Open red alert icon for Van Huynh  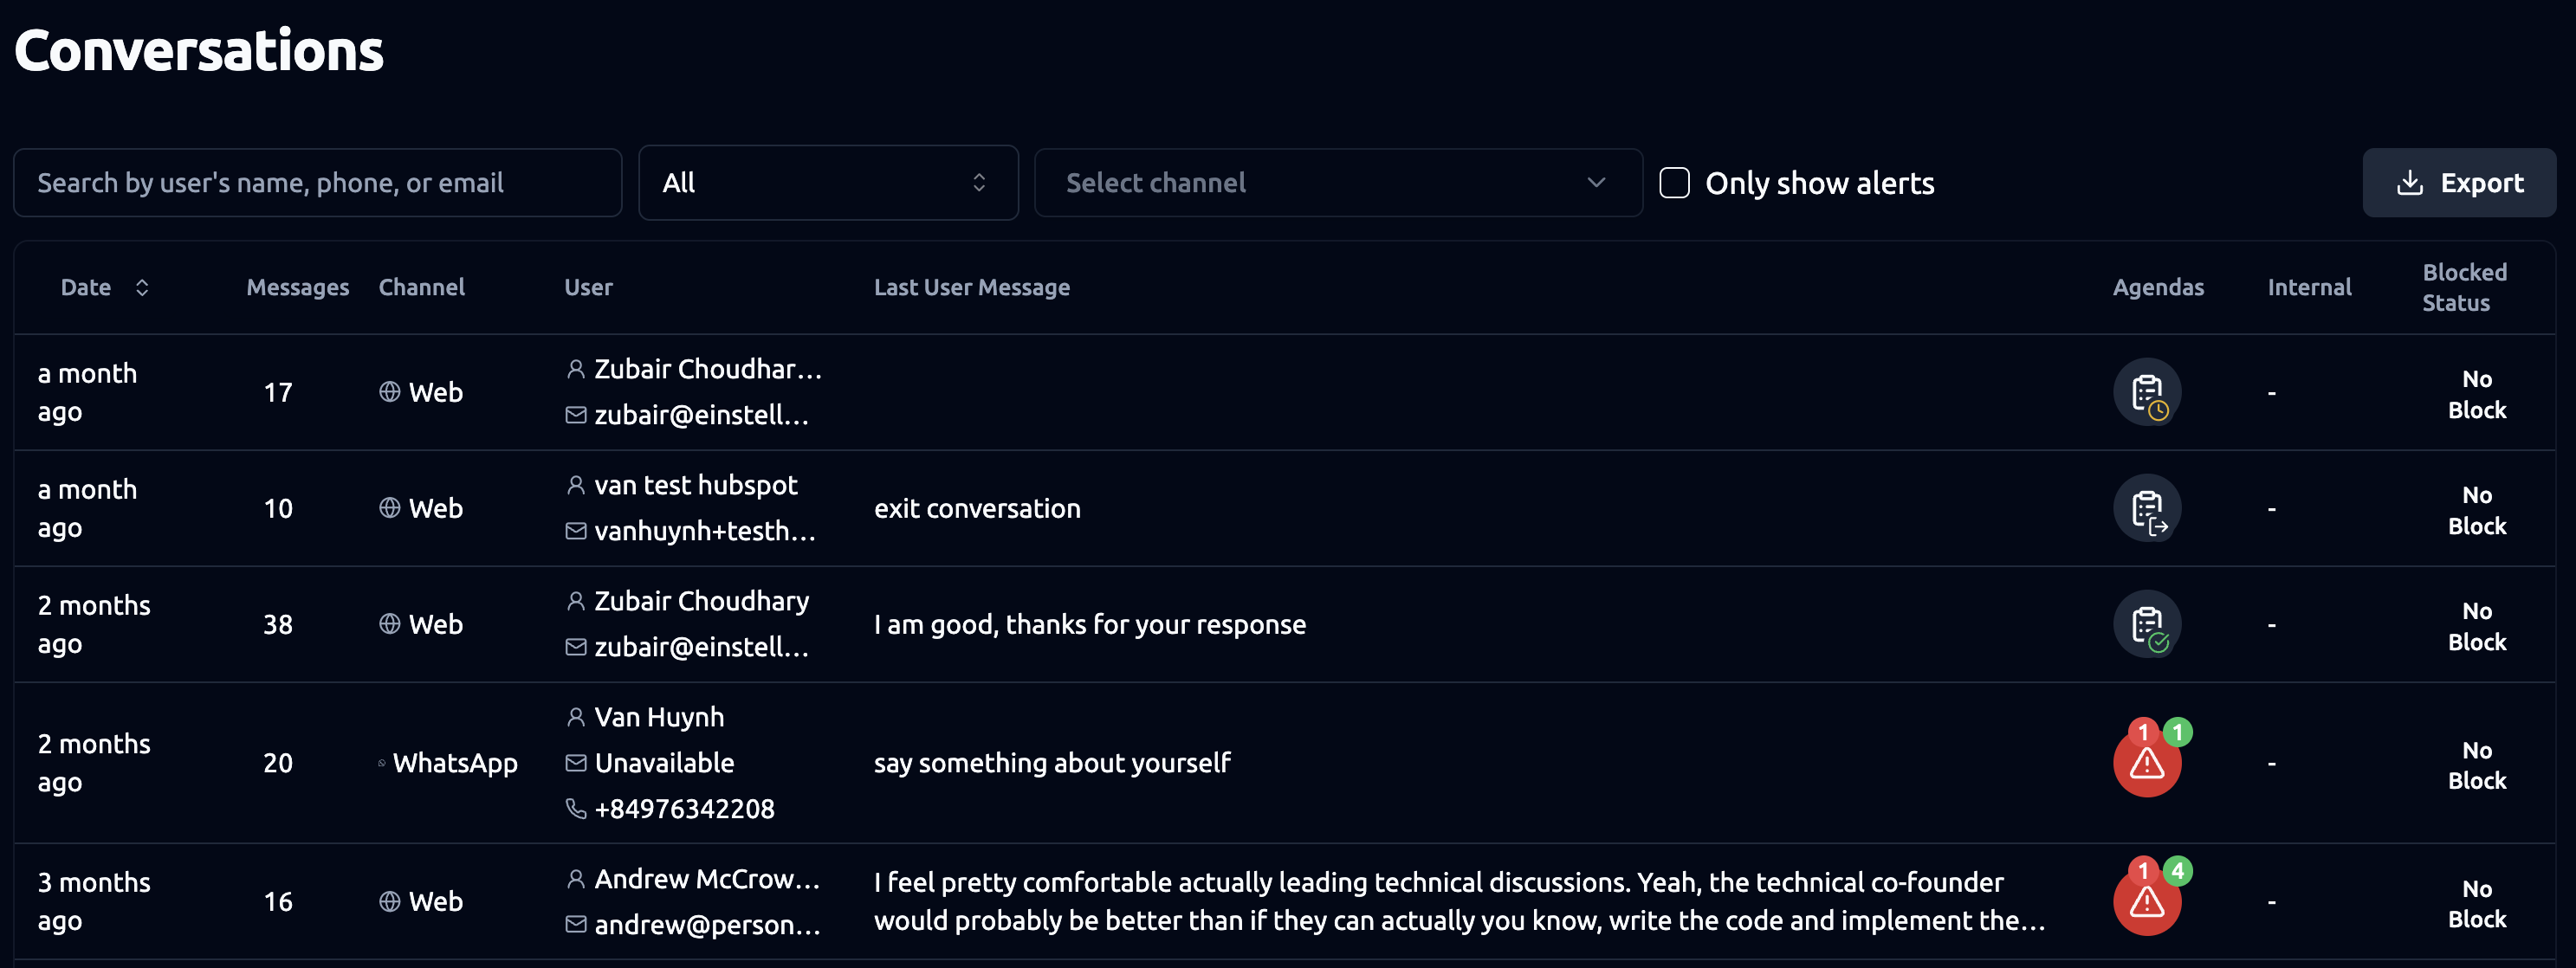pyautogui.click(x=2146, y=764)
